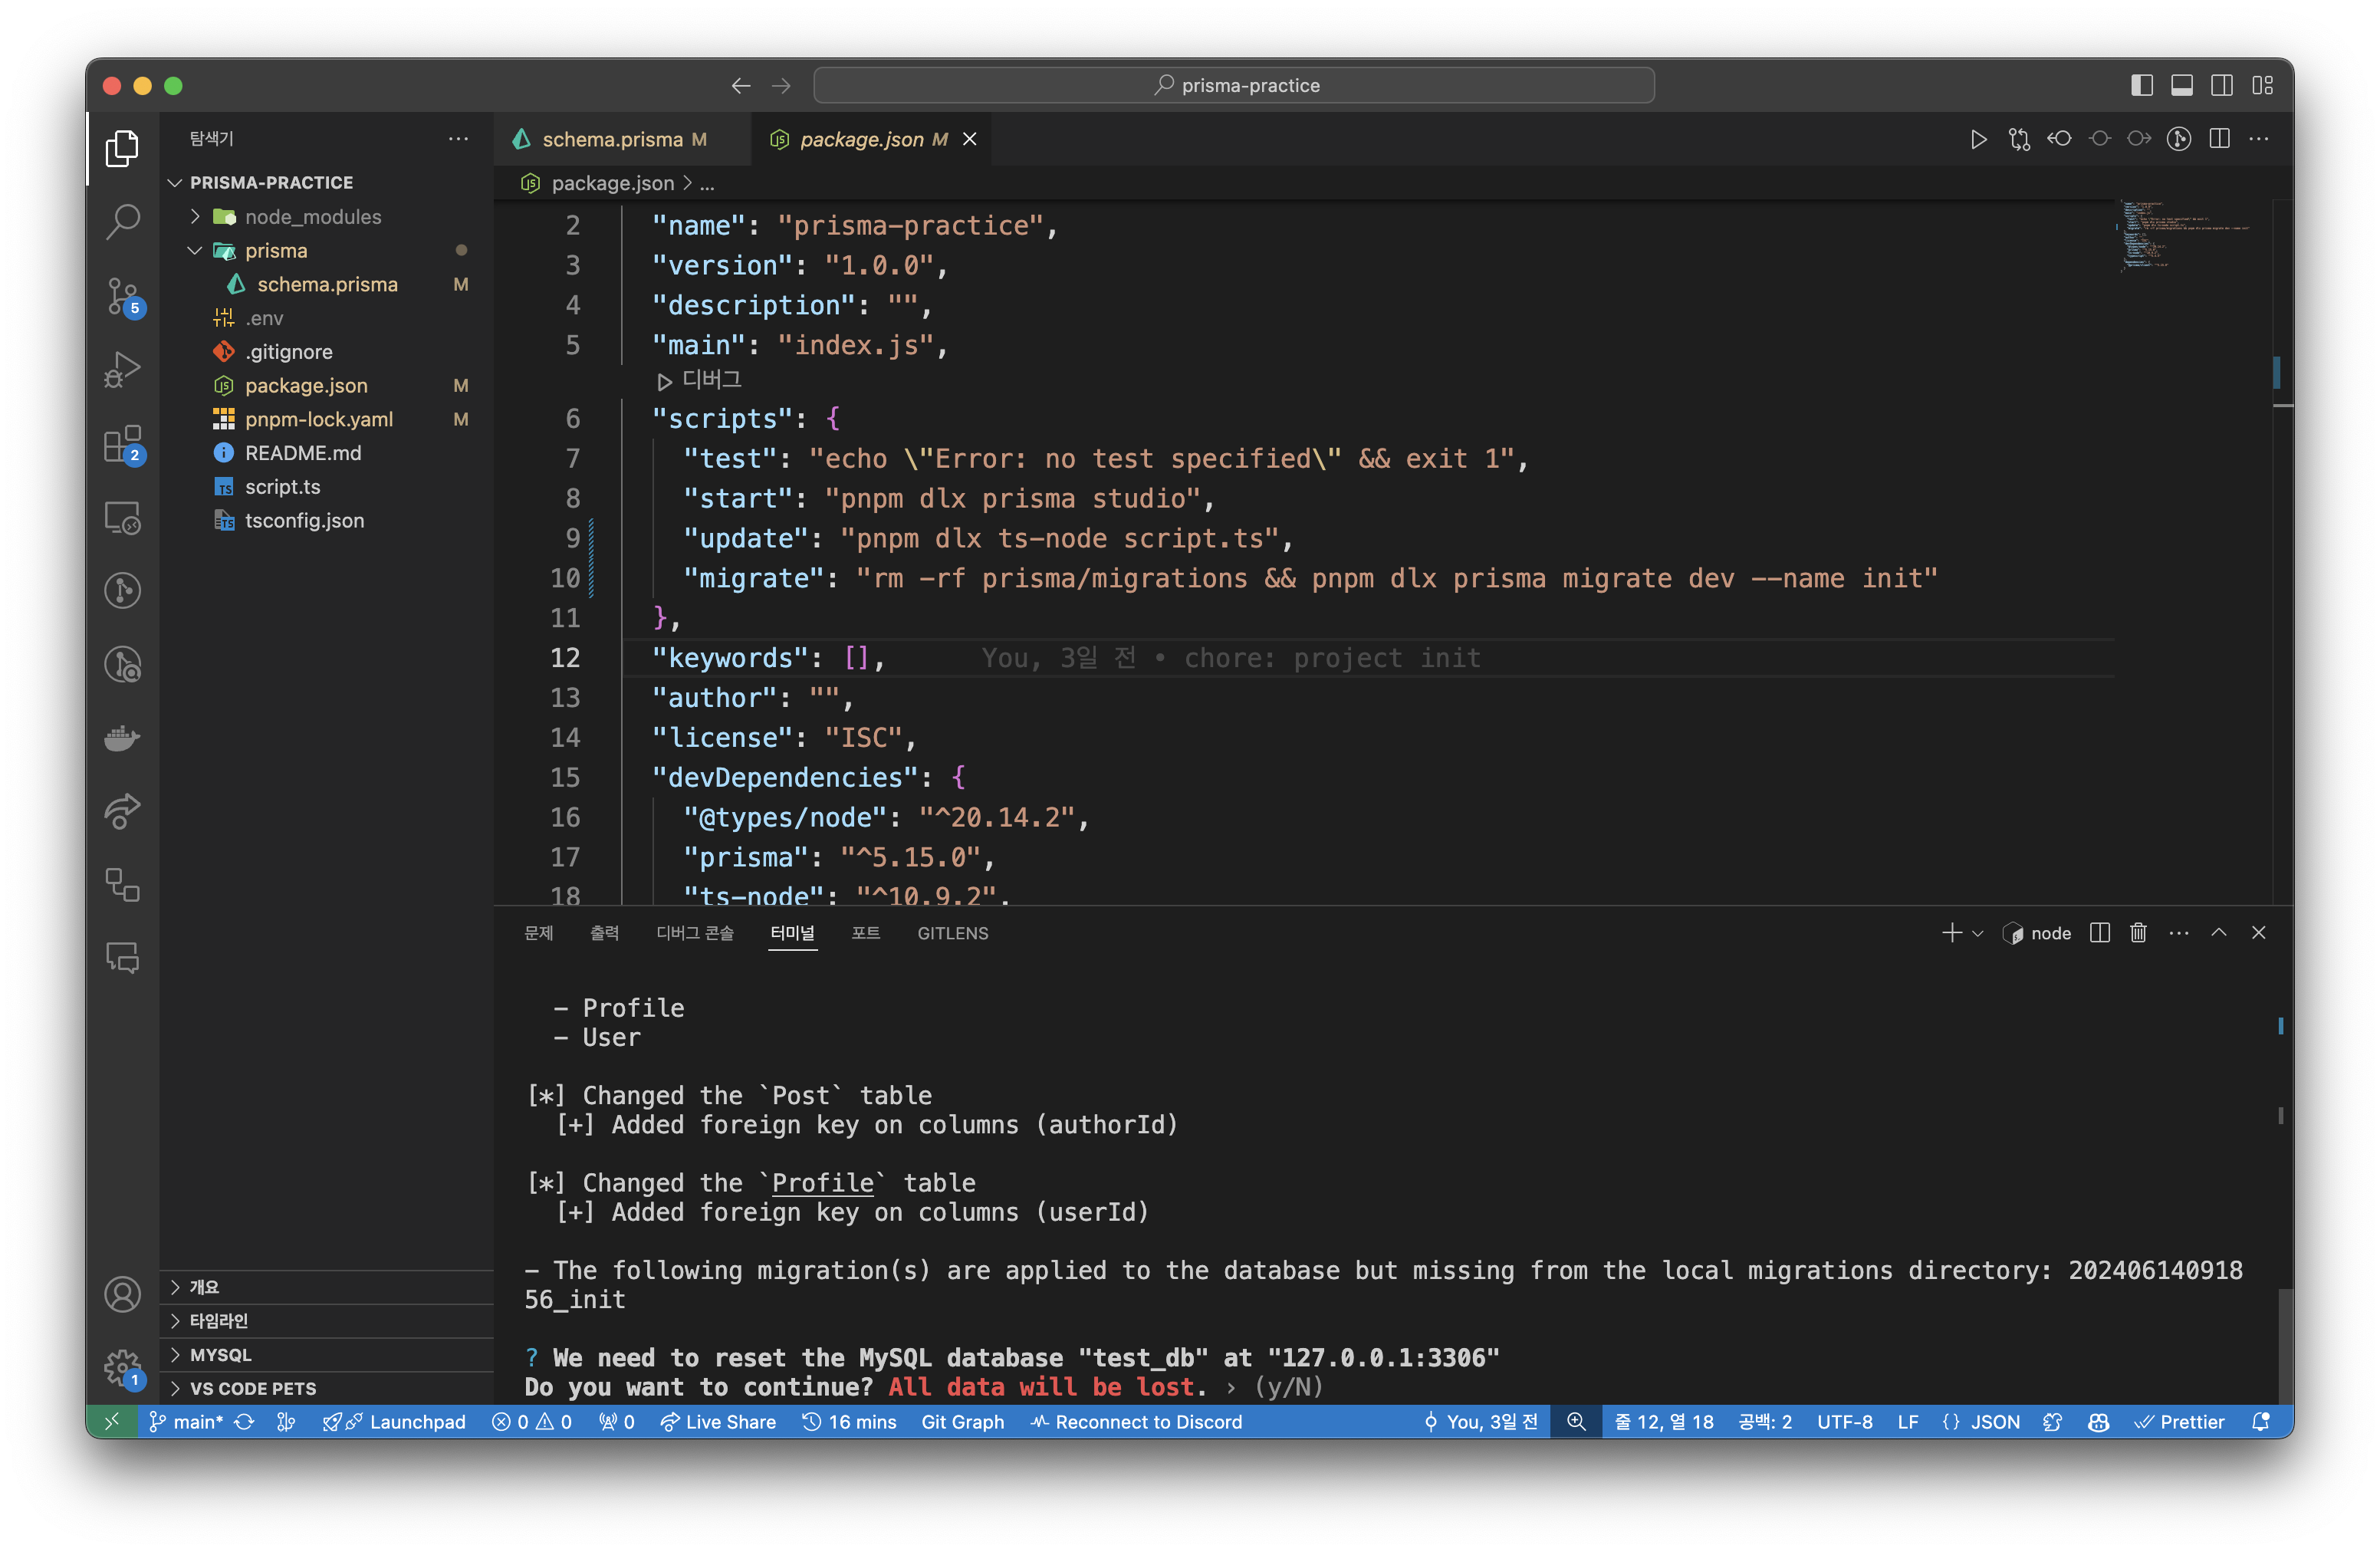The width and height of the screenshot is (2380, 1552).
Task: Toggle the secondary sidebar layout button
Action: (2221, 85)
